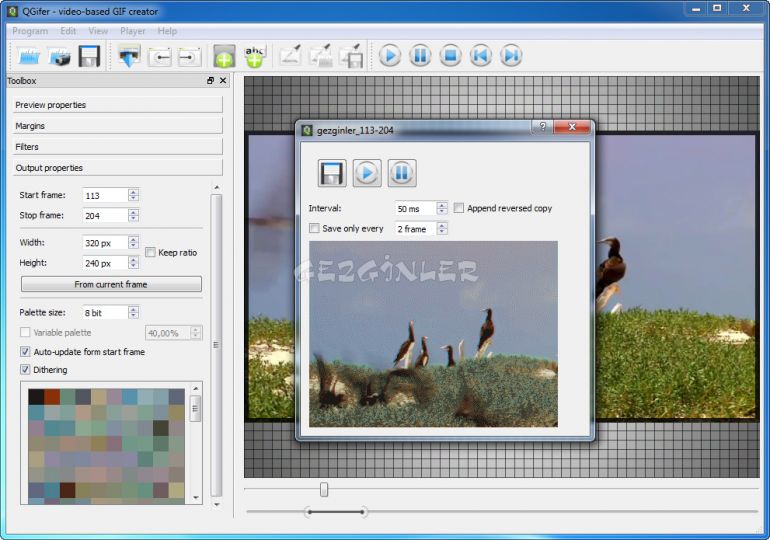770x540 pixels.
Task: Click the Start frame spinner arrows
Action: [134, 195]
